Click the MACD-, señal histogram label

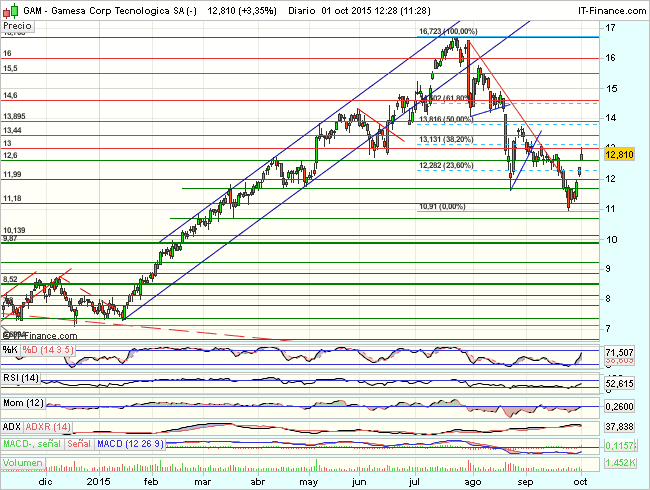pyautogui.click(x=32, y=444)
